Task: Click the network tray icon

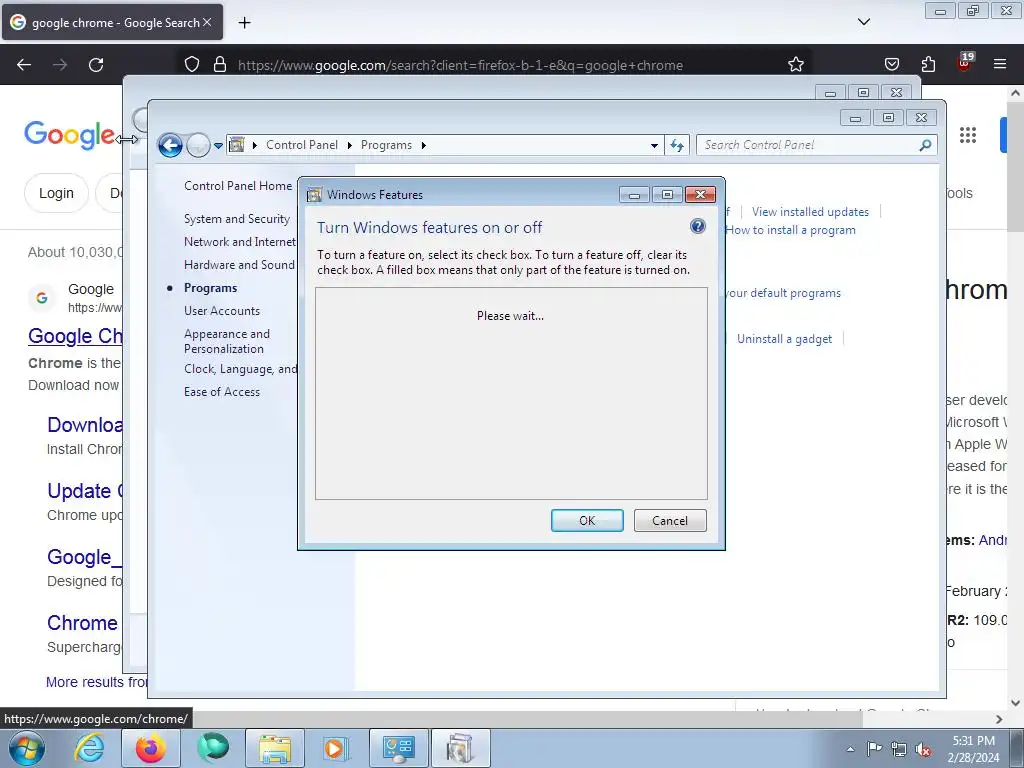Action: pos(899,750)
